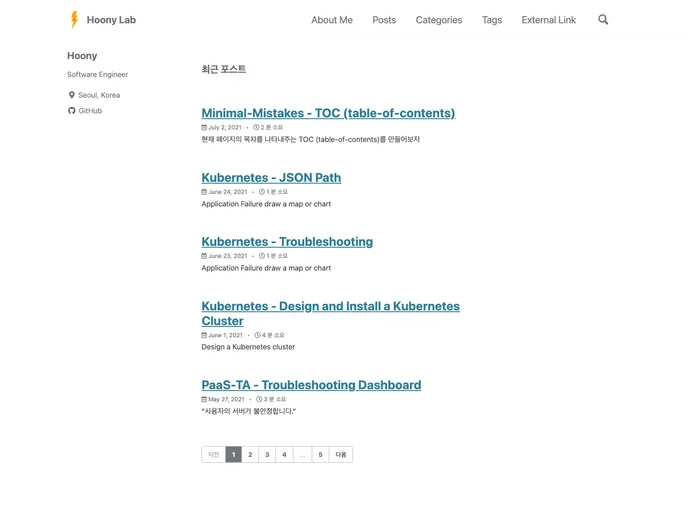Image resolution: width=688 pixels, height=512 pixels.
Task: Open the Minimal-Mistakes TOC post
Action: tap(328, 113)
